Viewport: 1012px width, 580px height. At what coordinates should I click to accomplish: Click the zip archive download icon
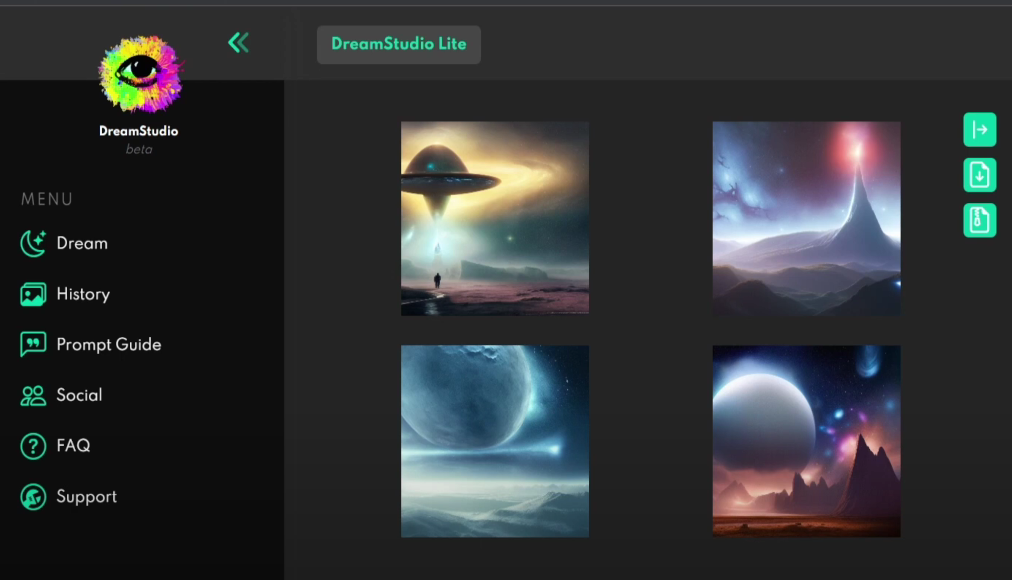click(980, 220)
